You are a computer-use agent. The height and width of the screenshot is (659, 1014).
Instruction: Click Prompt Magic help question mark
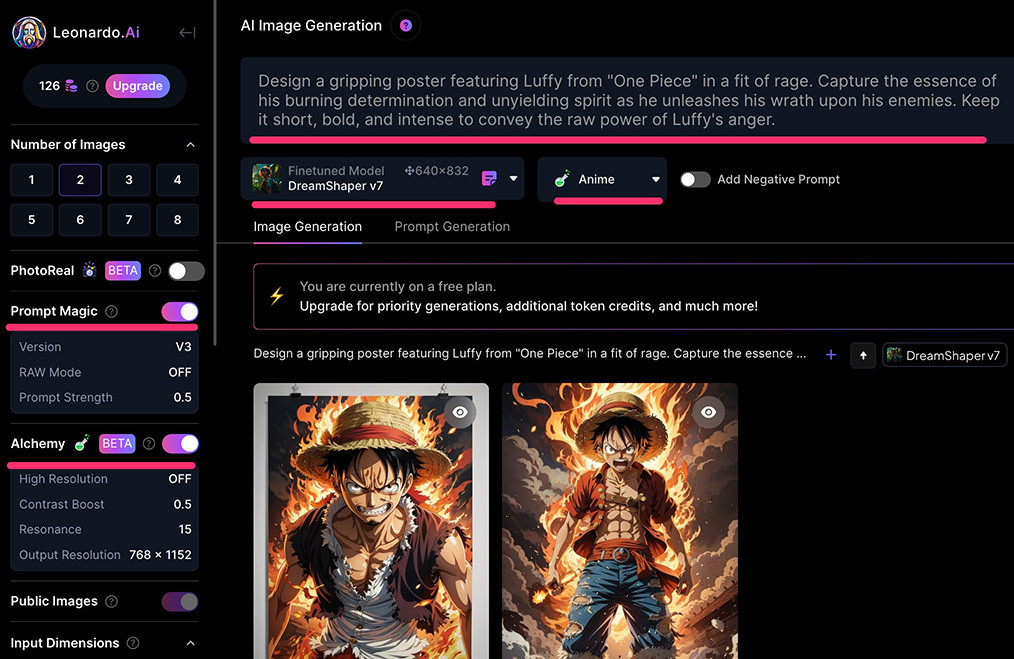111,312
